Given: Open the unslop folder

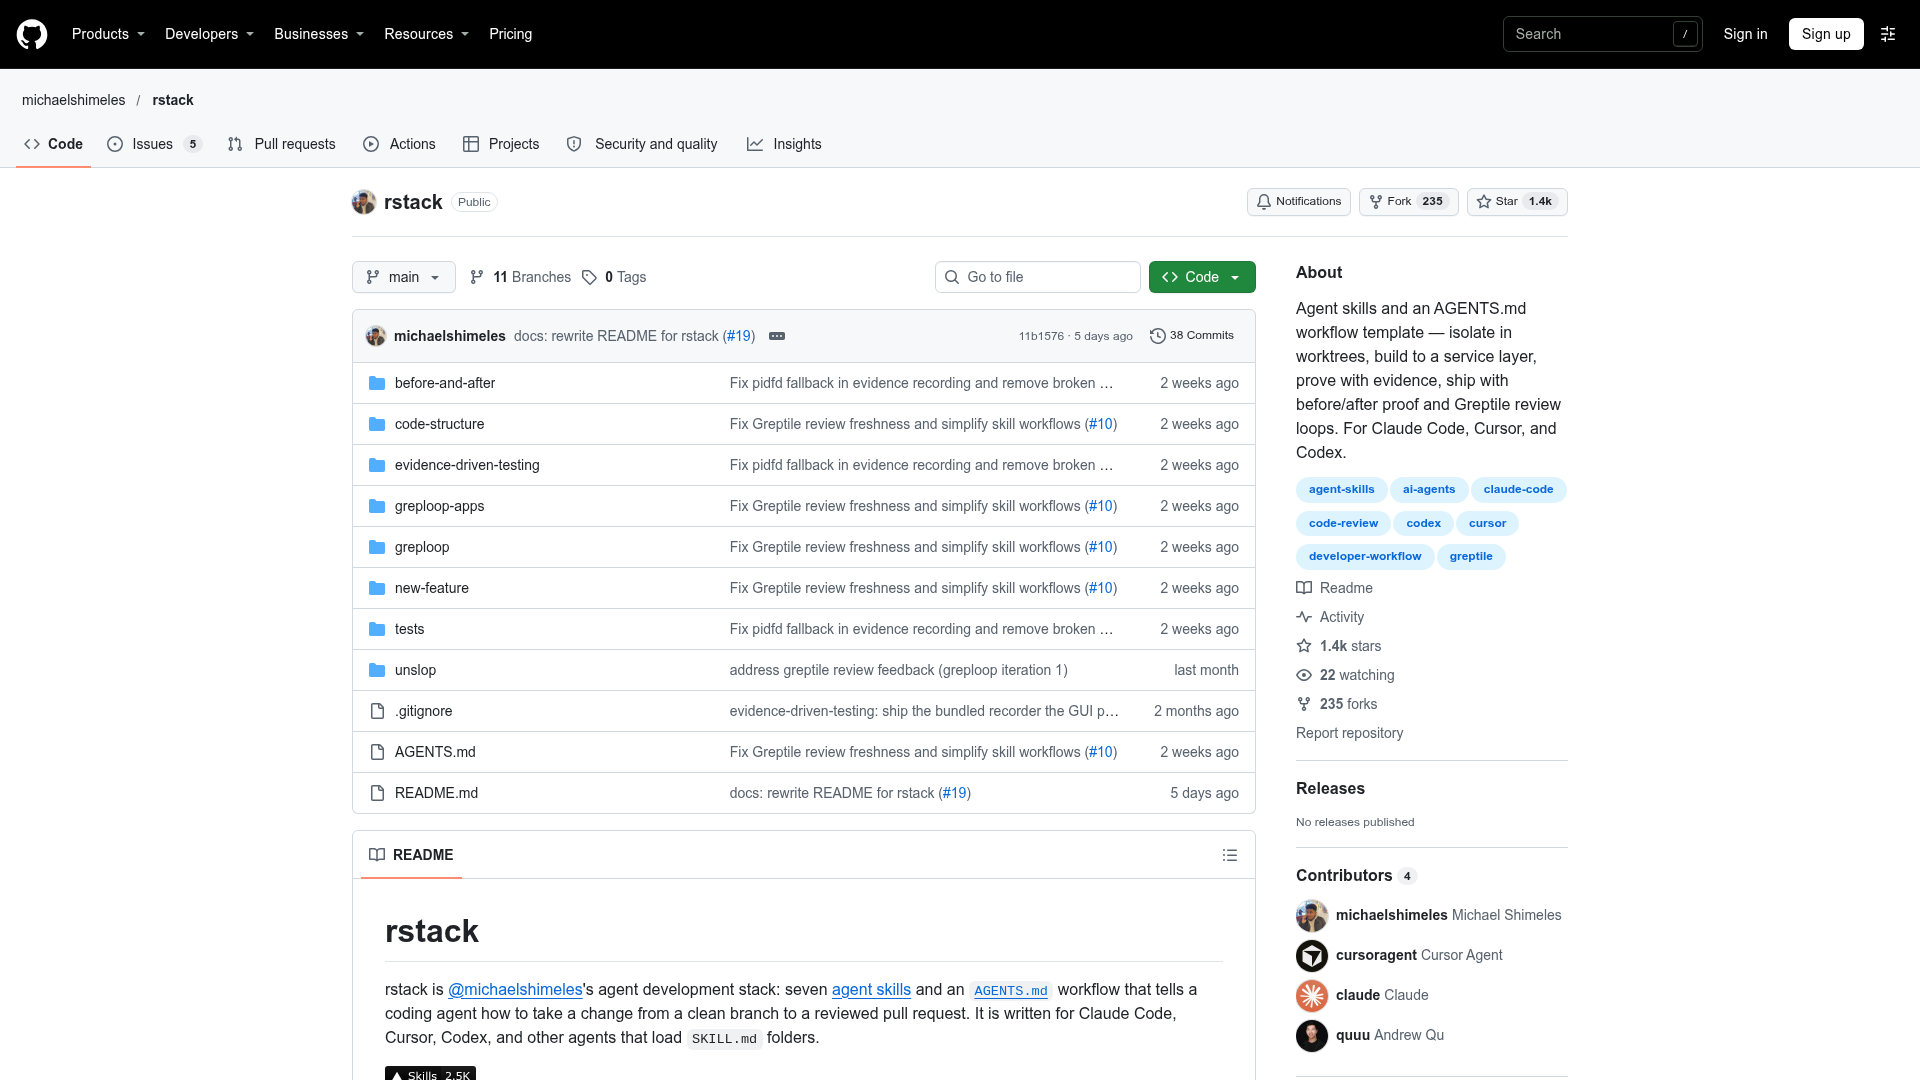Looking at the screenshot, I should (x=415, y=670).
